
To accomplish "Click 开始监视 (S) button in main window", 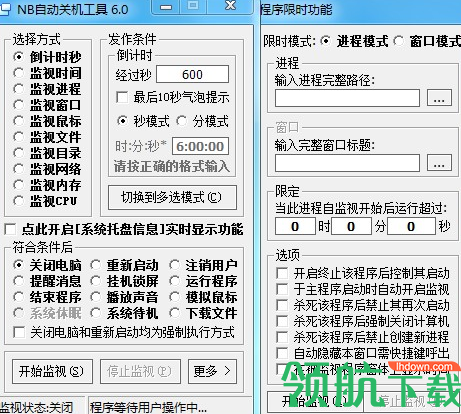I will coord(52,371).
